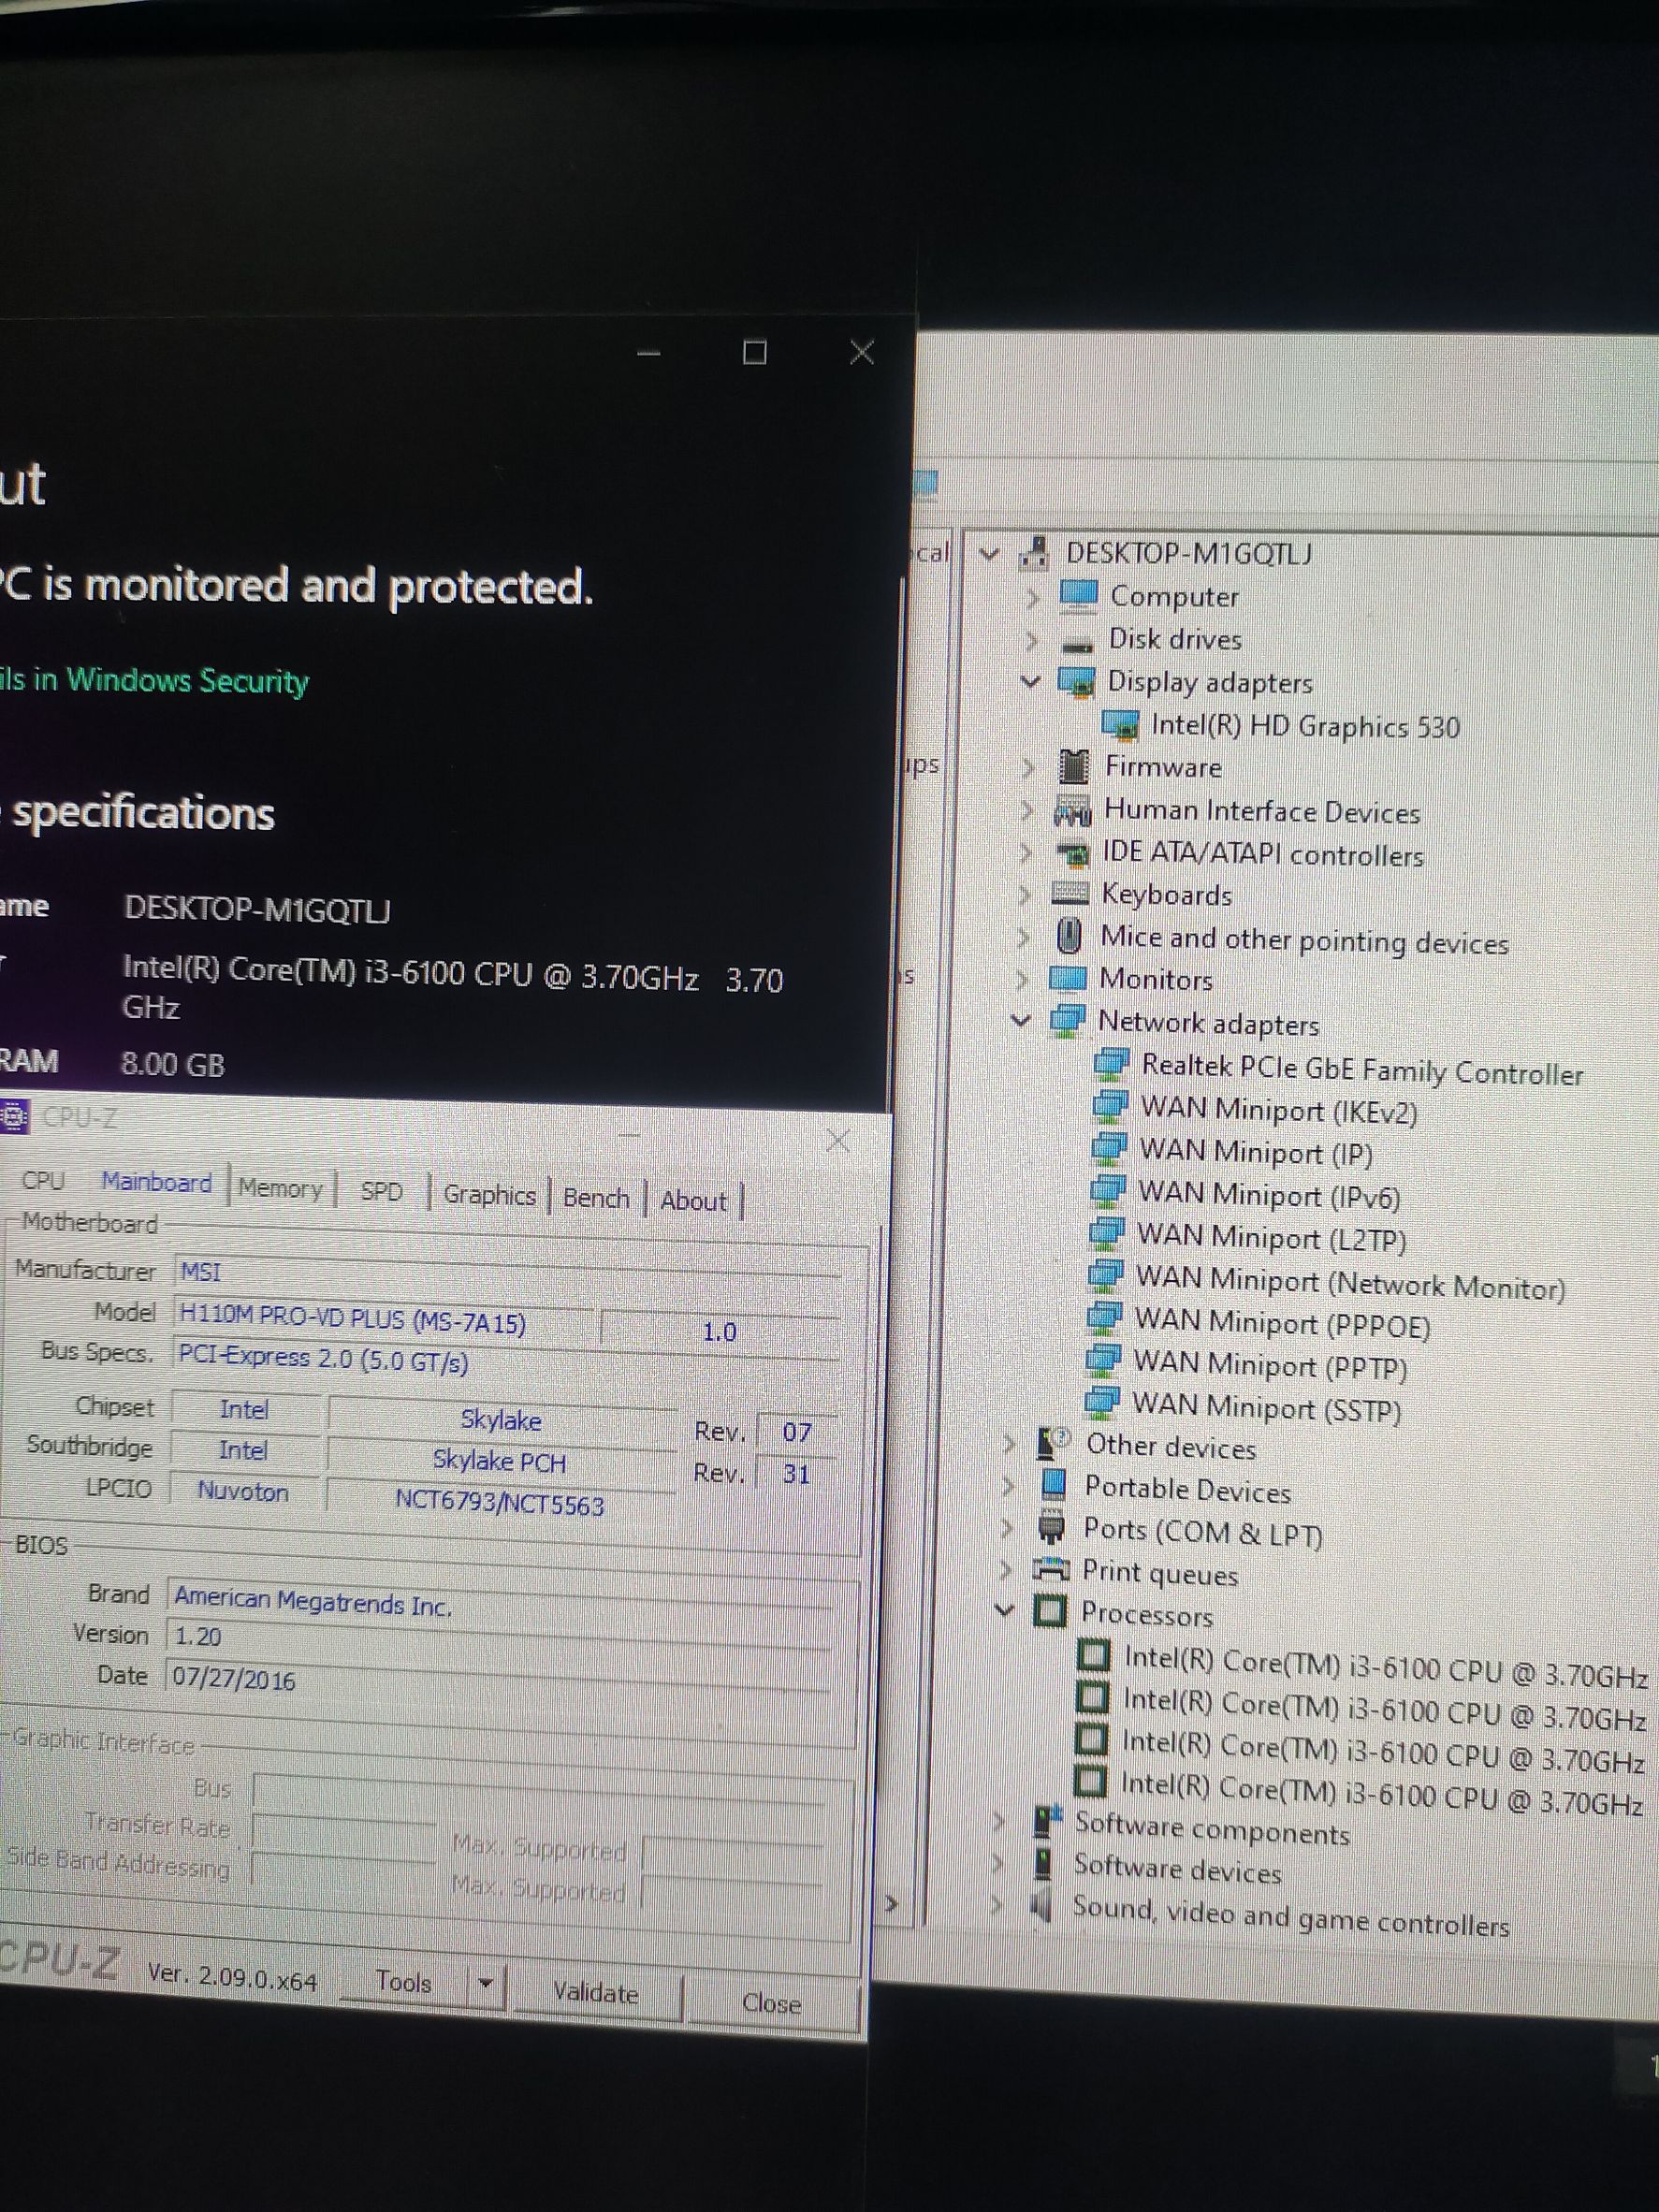Select WAN Miniport (Network Monitor) entry

pos(1350,1282)
